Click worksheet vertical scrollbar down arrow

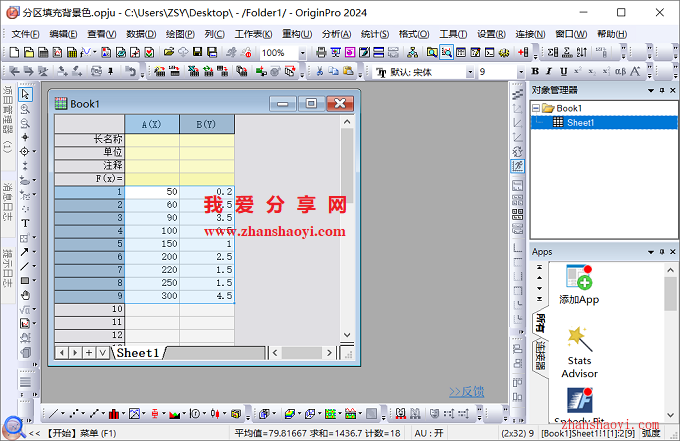(347, 335)
